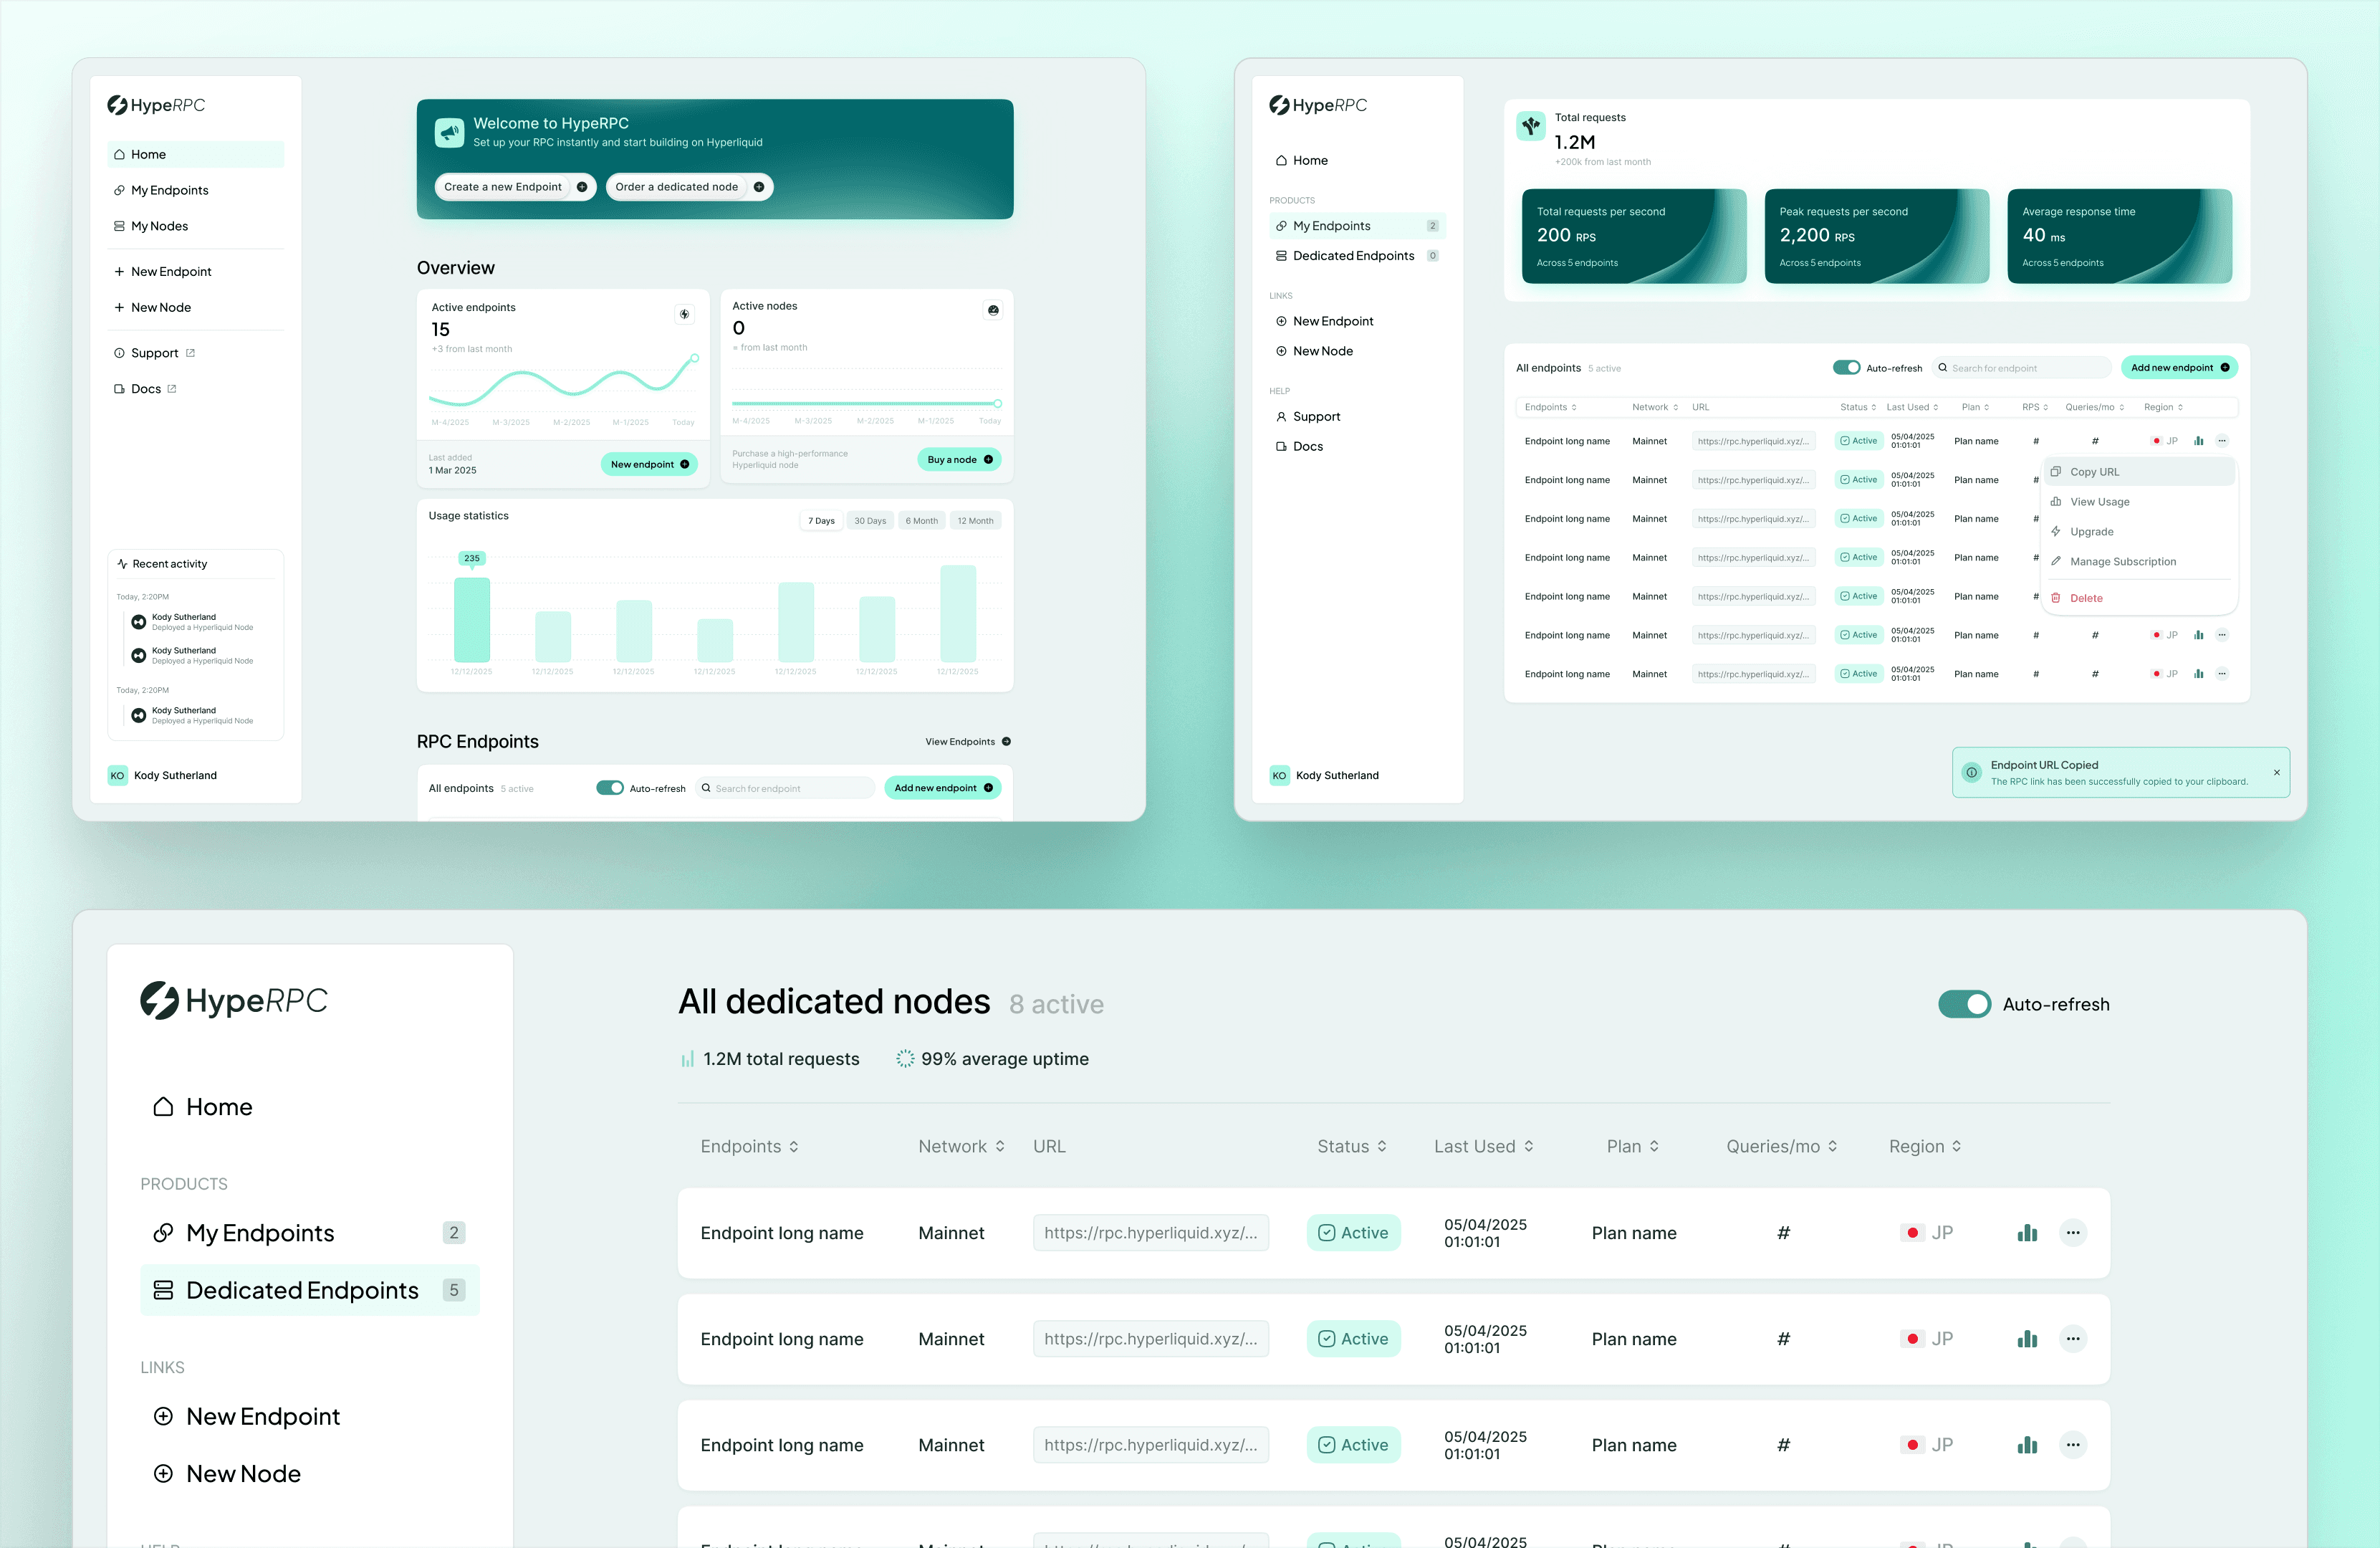This screenshot has width=2380, height=1548.
Task: Switch Usage statistics to 30 Days
Action: [x=870, y=521]
